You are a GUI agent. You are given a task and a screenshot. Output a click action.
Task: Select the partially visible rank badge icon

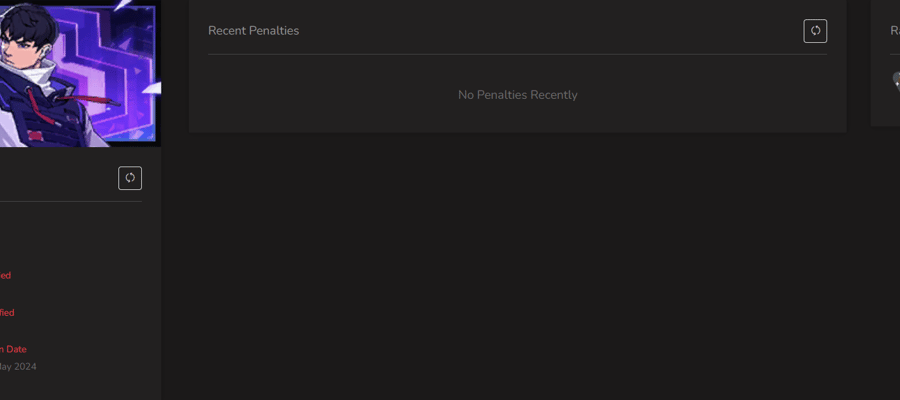[x=896, y=82]
